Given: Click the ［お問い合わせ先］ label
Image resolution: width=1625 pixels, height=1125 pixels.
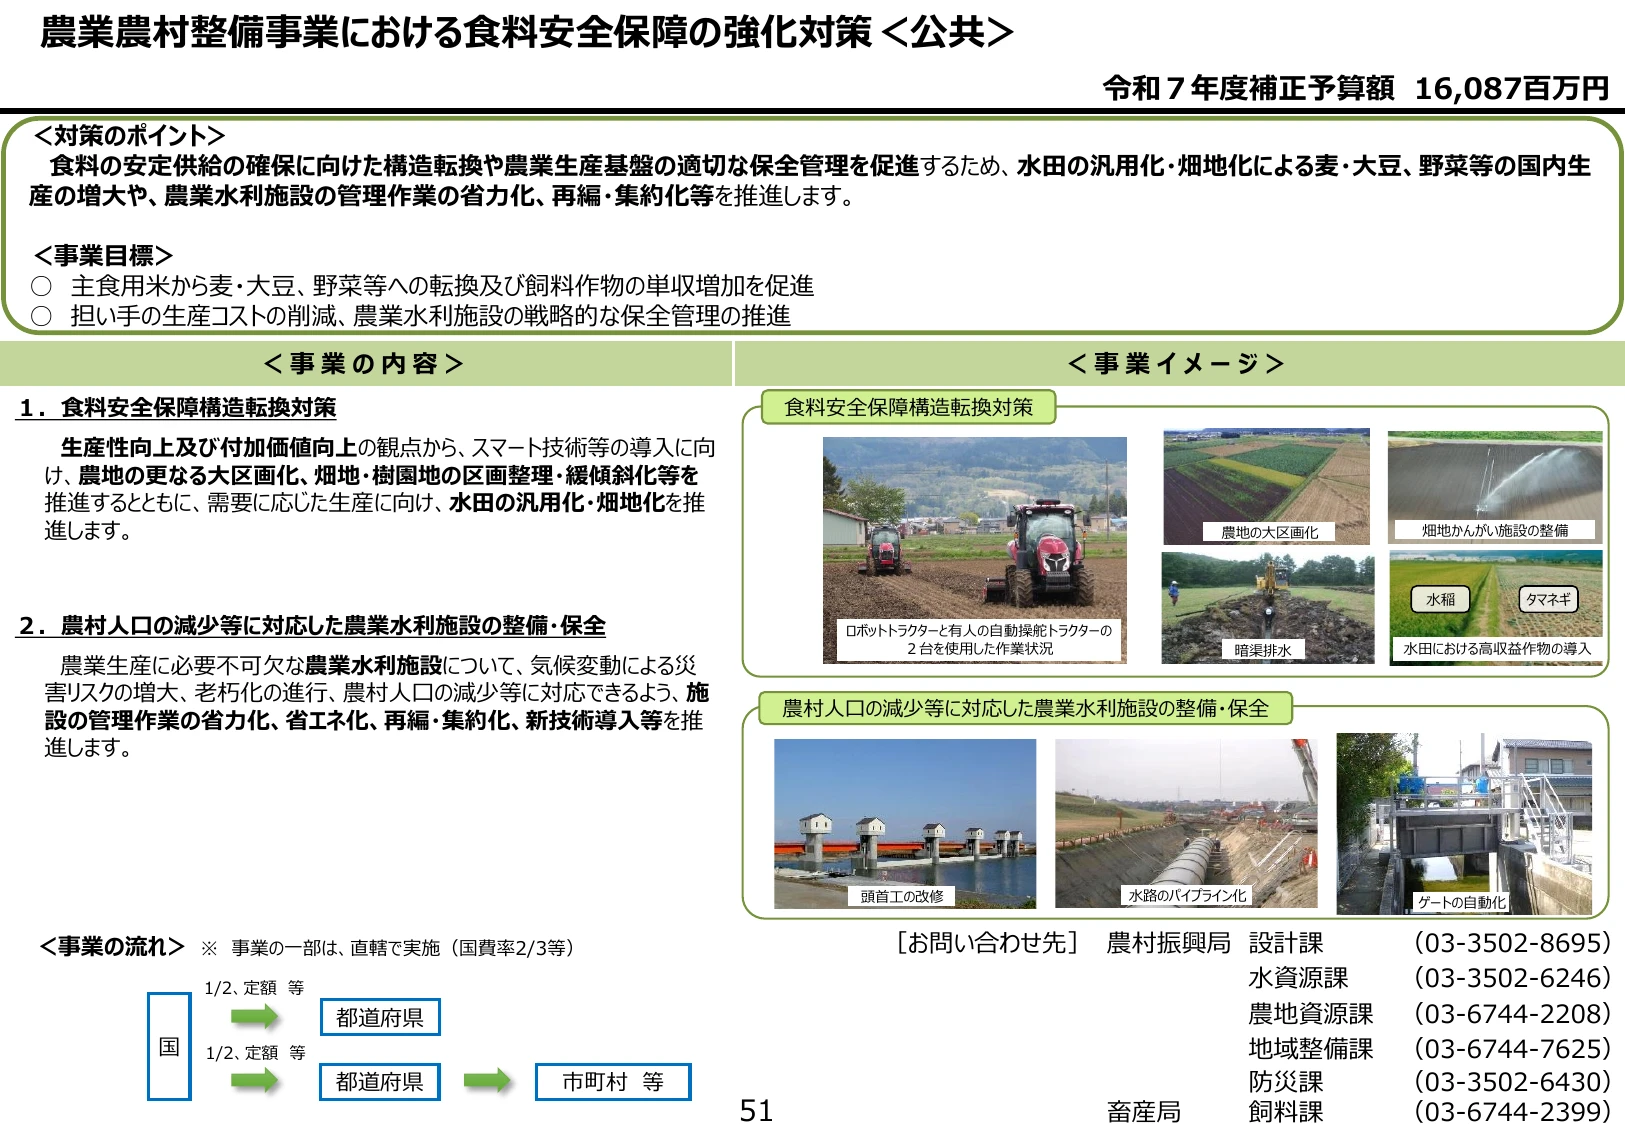Looking at the screenshot, I should [x=987, y=943].
